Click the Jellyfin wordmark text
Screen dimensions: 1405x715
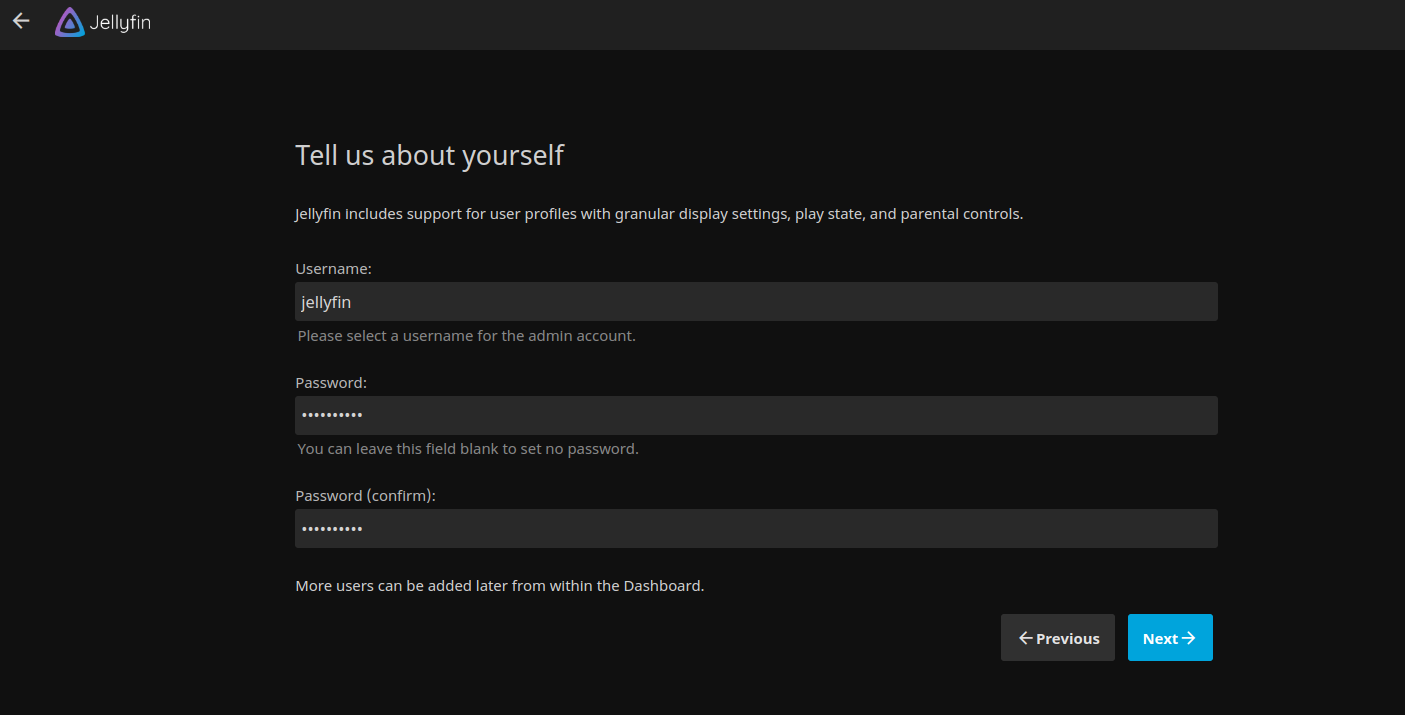[x=120, y=22]
